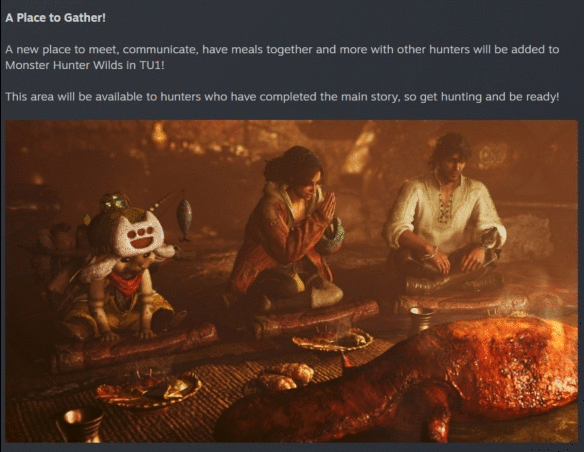
Task: Click the log seat under the woman
Action: point(317,316)
